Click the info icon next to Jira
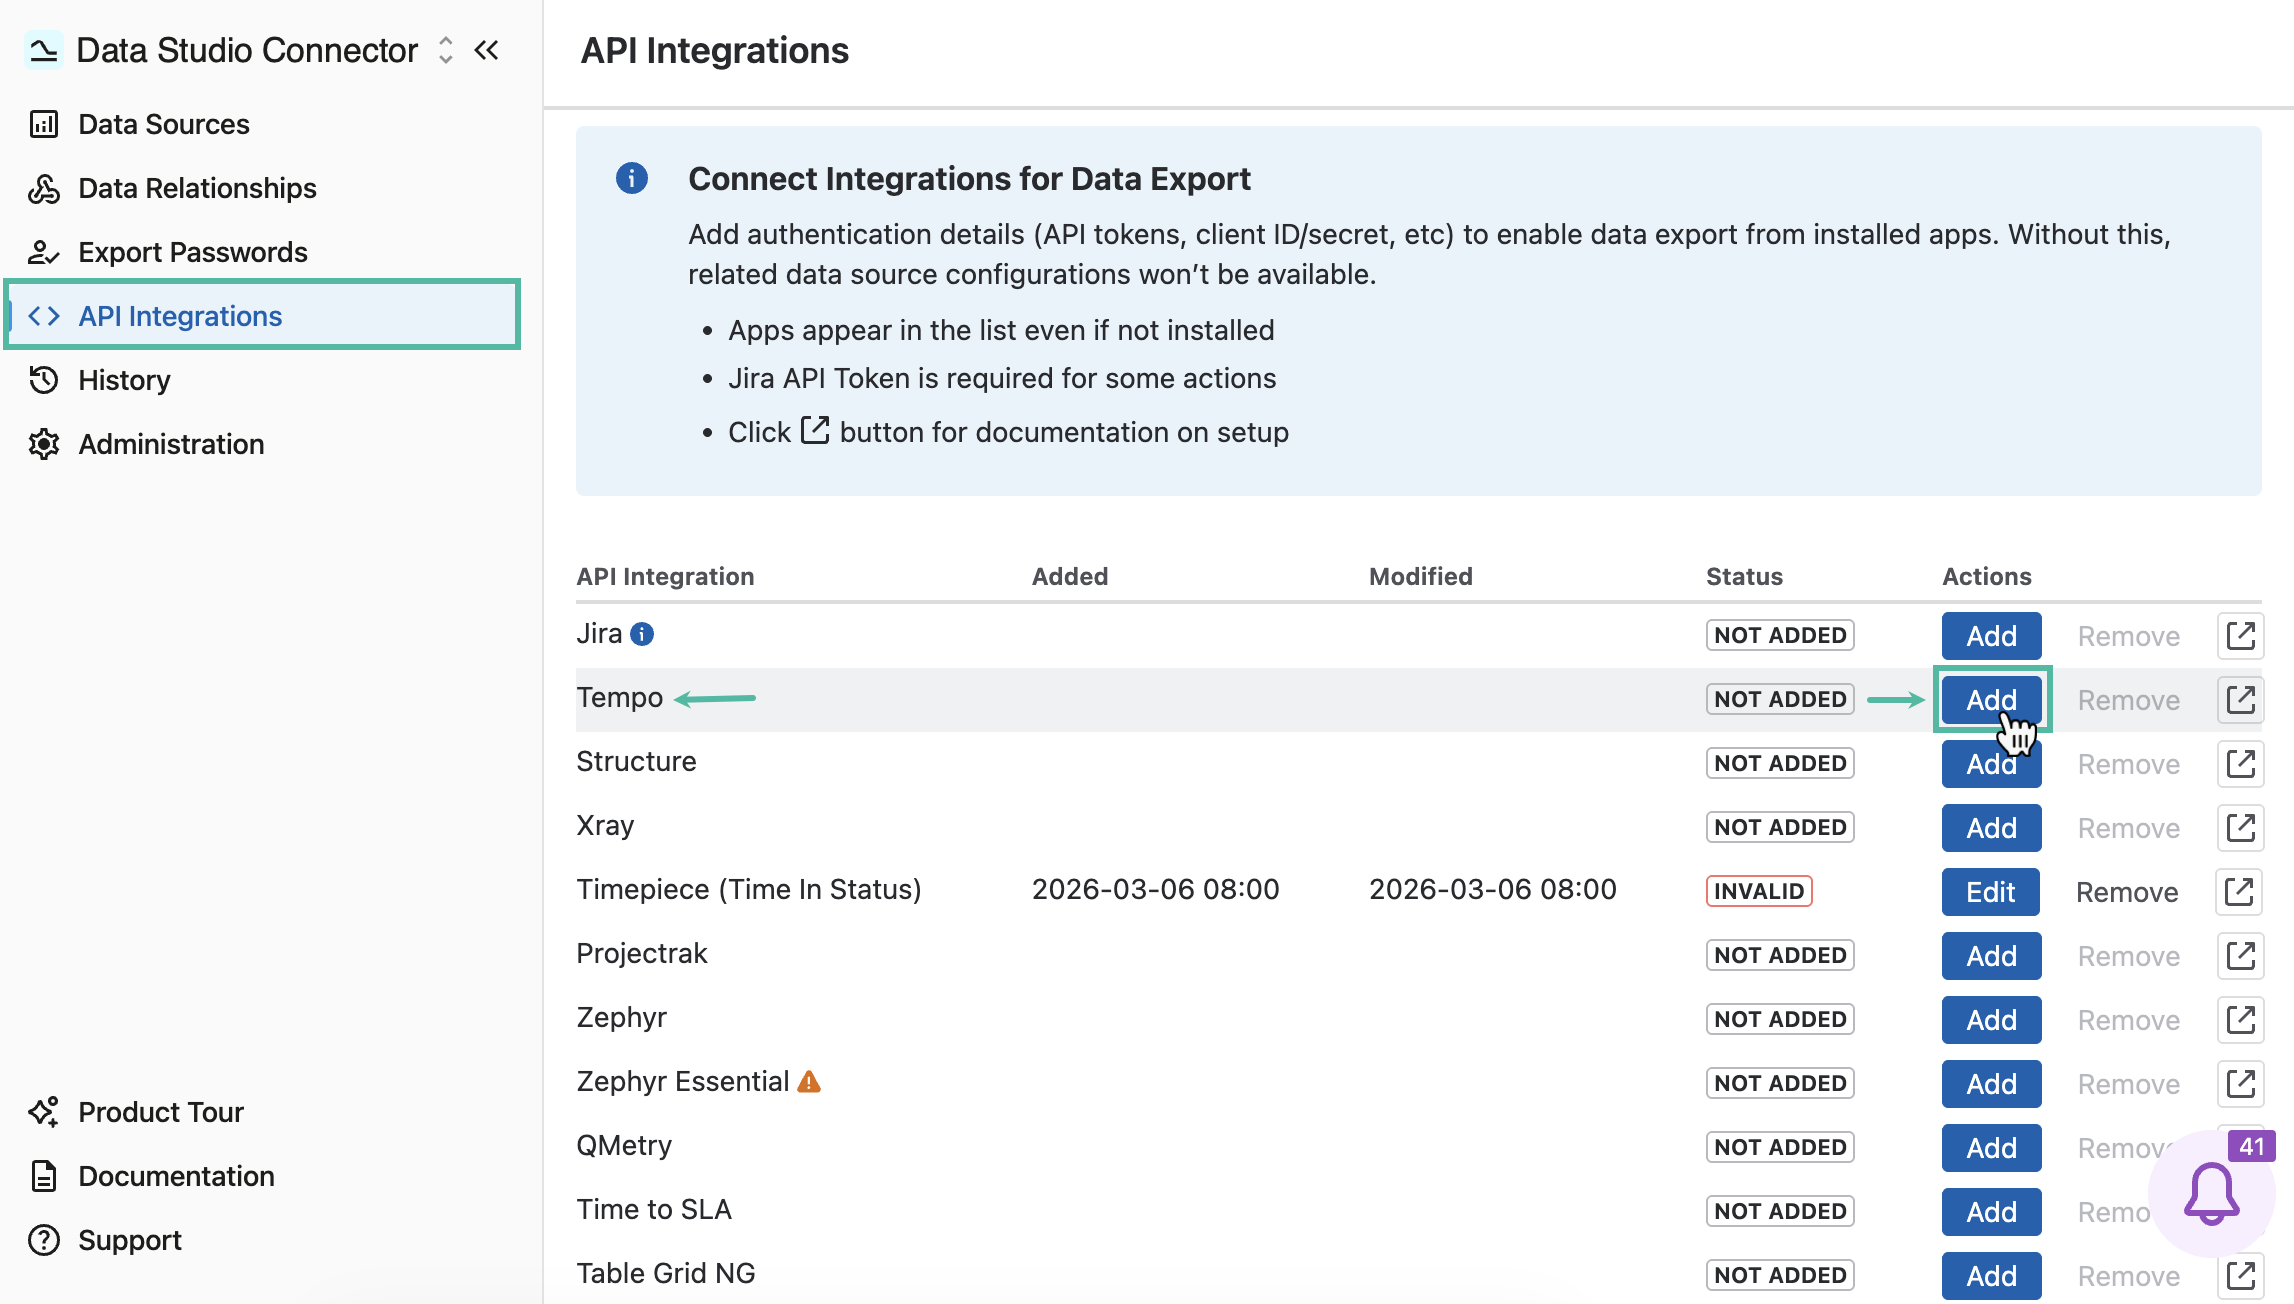The width and height of the screenshot is (2294, 1304). pyautogui.click(x=642, y=634)
